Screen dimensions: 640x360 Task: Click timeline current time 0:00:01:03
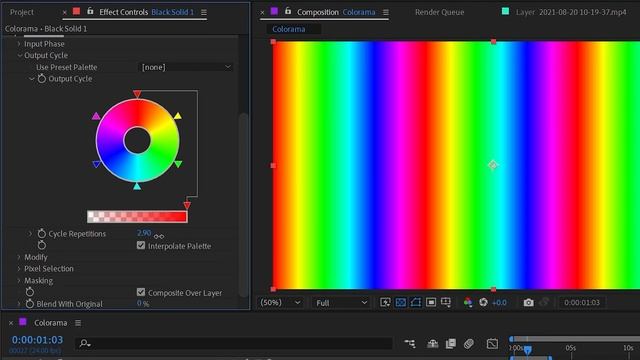click(37, 340)
